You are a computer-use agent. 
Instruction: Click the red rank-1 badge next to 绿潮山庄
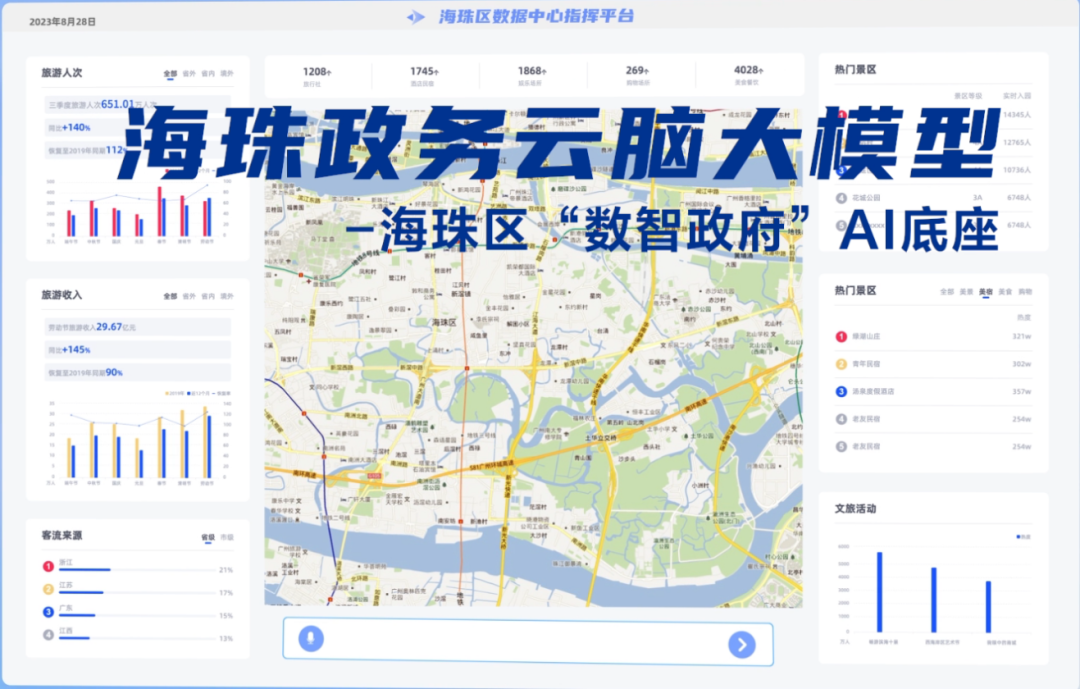[841, 336]
